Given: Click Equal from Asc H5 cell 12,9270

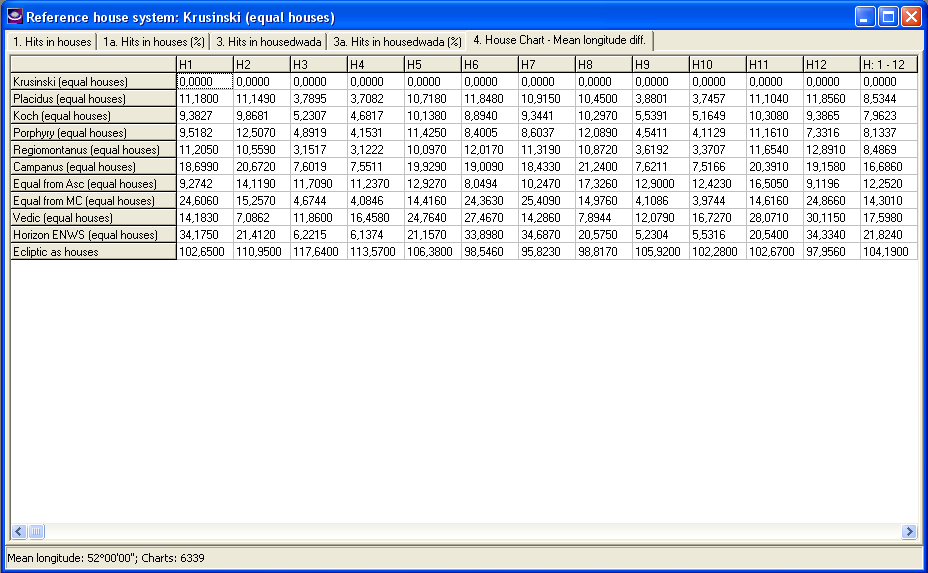Looking at the screenshot, I should tap(433, 184).
